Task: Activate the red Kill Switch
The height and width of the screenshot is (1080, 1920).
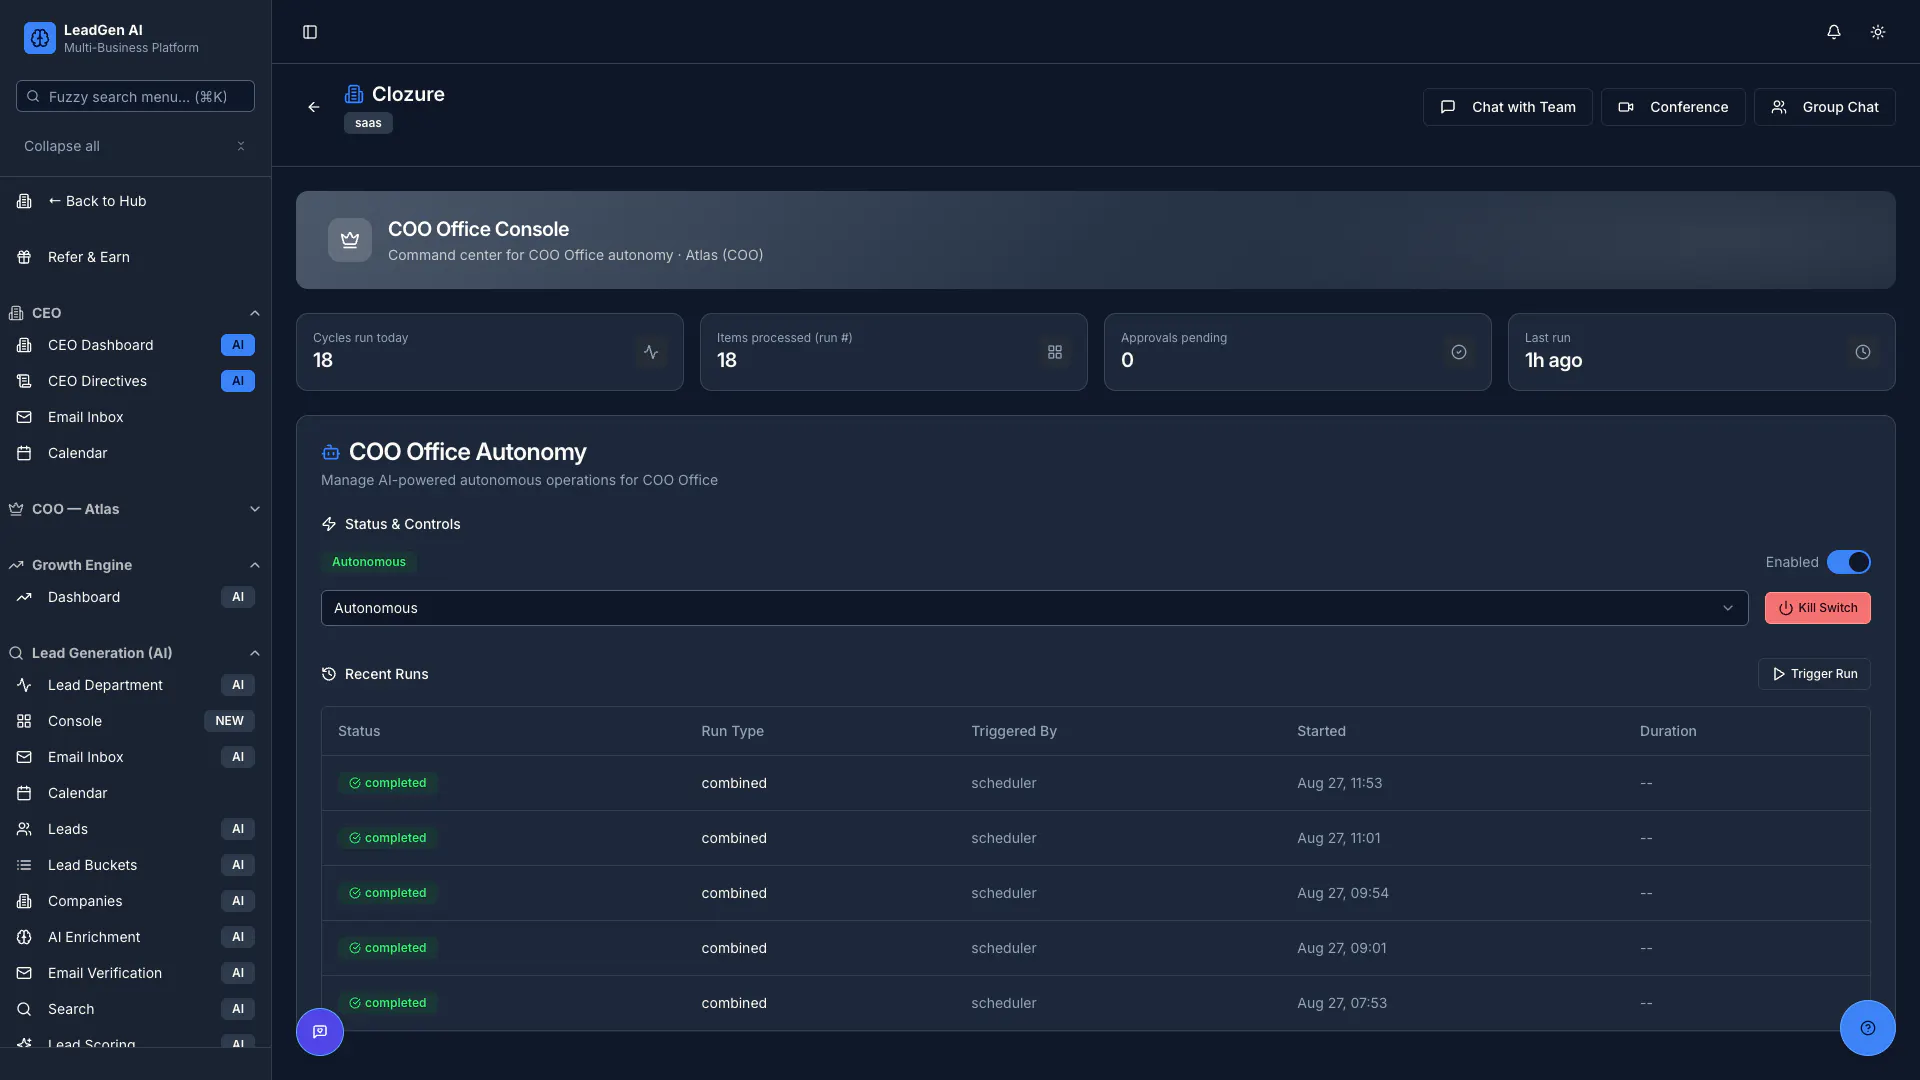Action: coord(1817,608)
